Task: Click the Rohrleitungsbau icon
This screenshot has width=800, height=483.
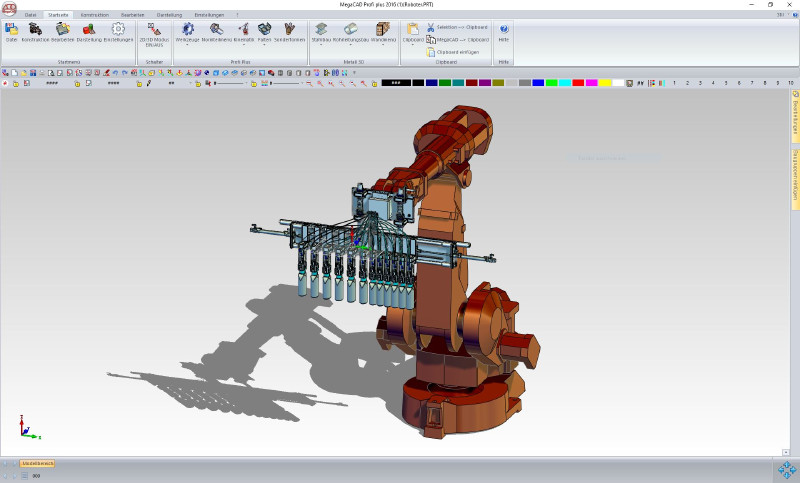Action: point(350,30)
